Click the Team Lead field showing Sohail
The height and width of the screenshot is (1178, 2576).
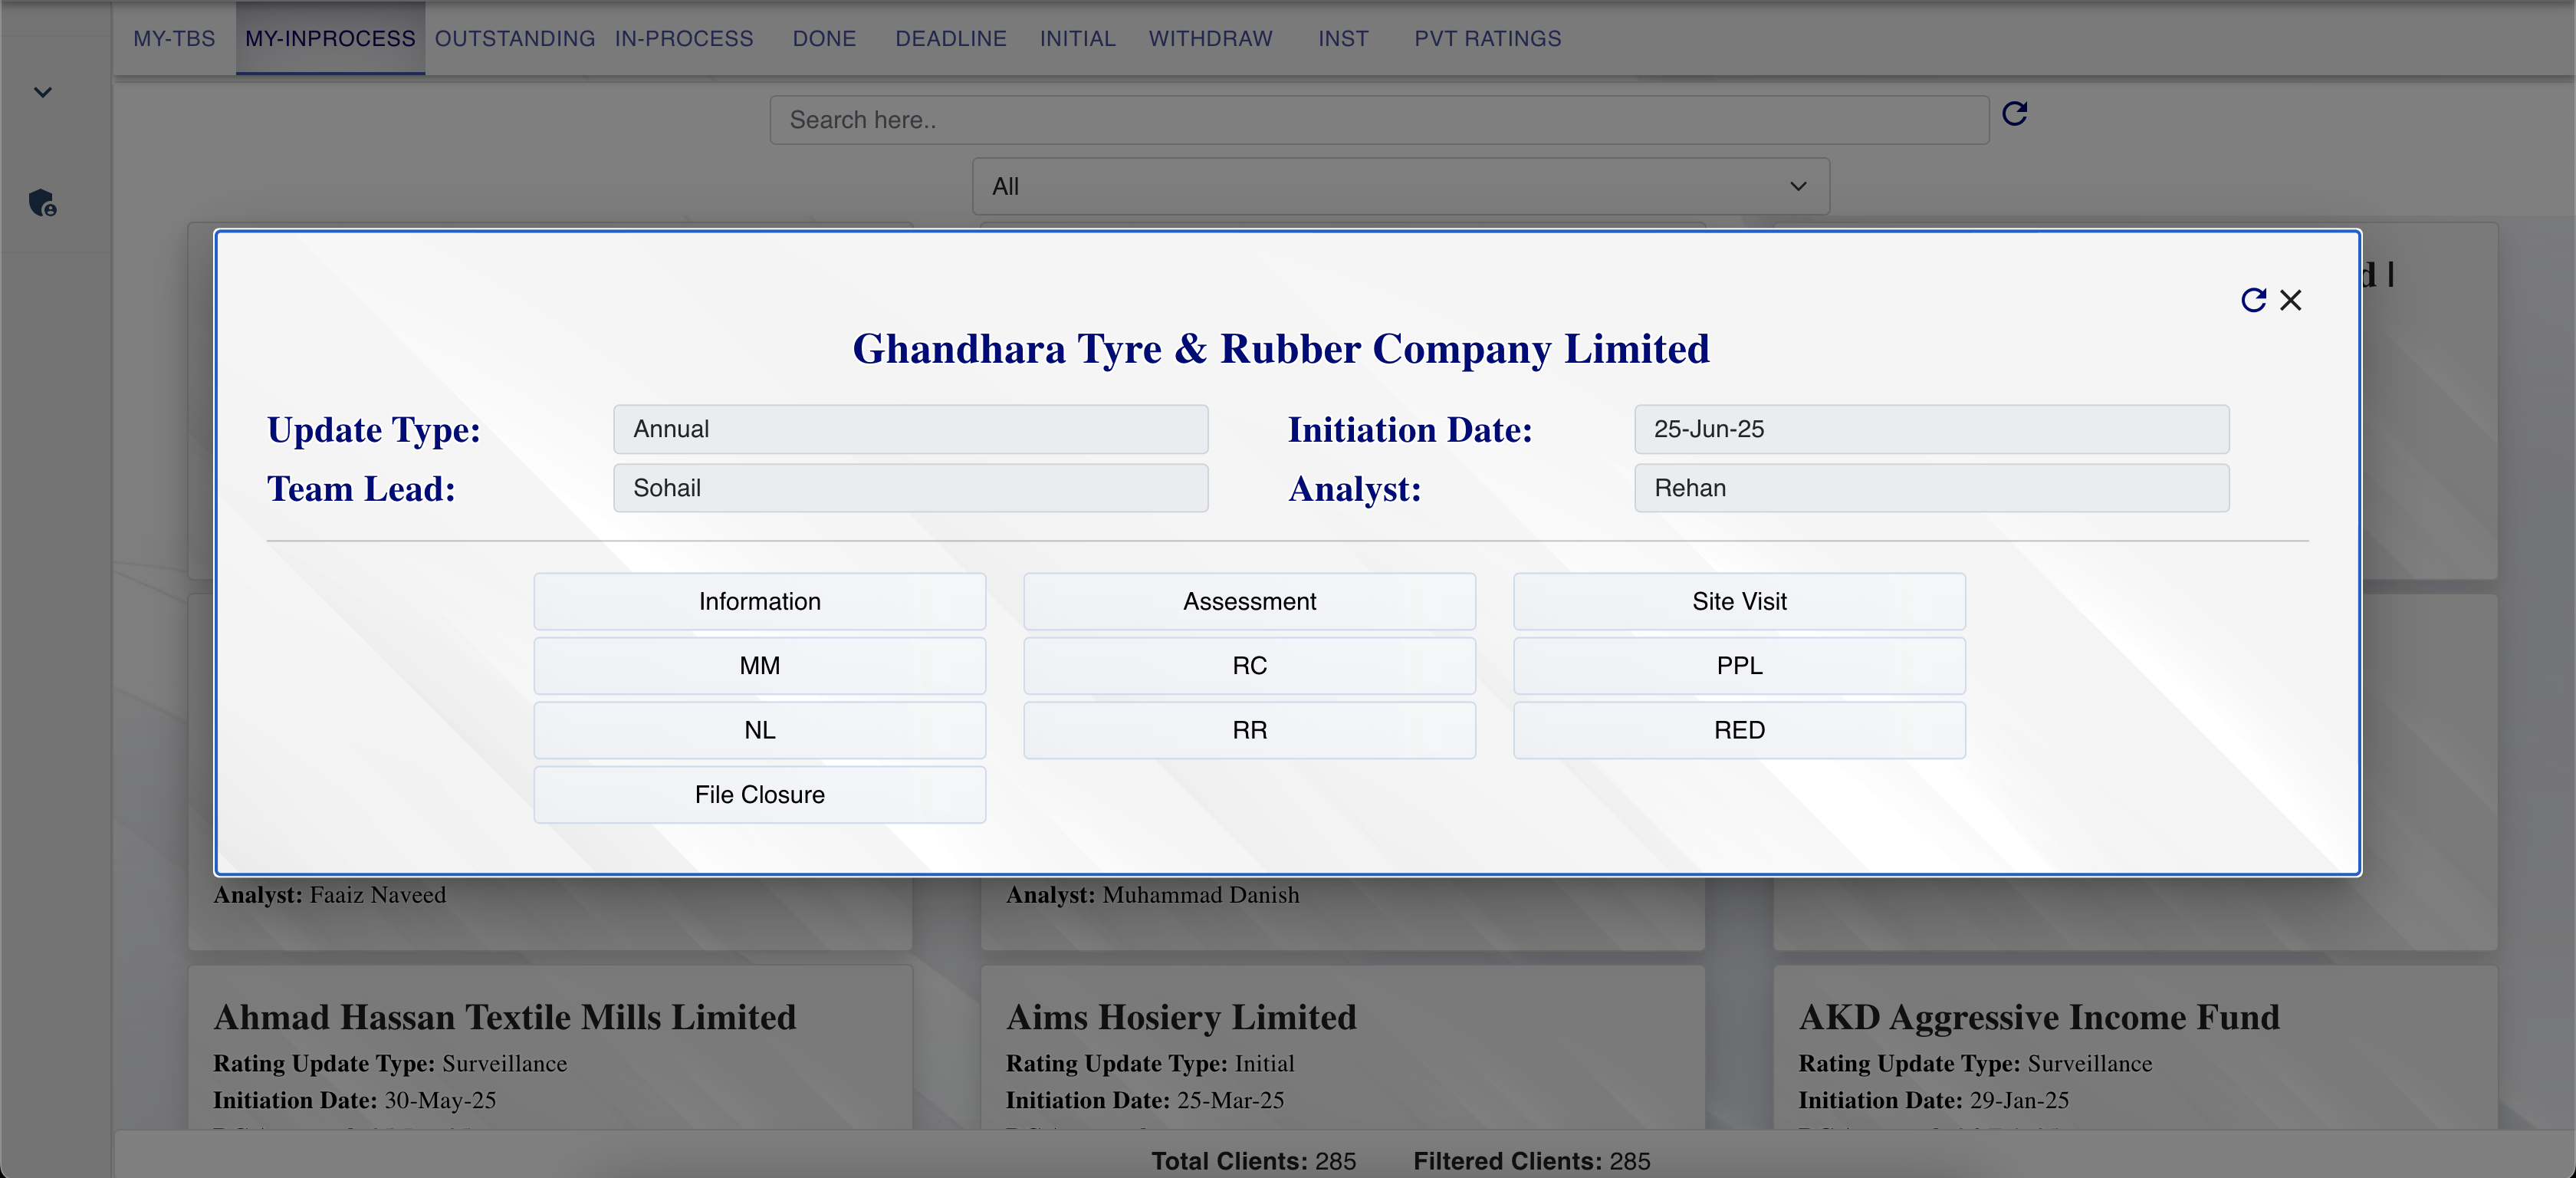[910, 488]
